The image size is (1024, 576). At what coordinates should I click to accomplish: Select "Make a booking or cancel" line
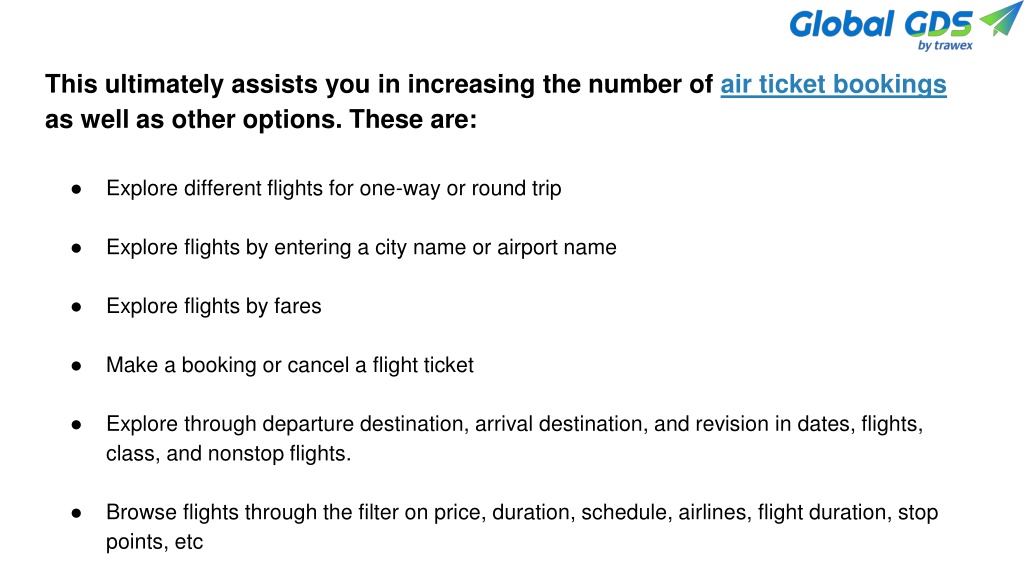pos(290,365)
